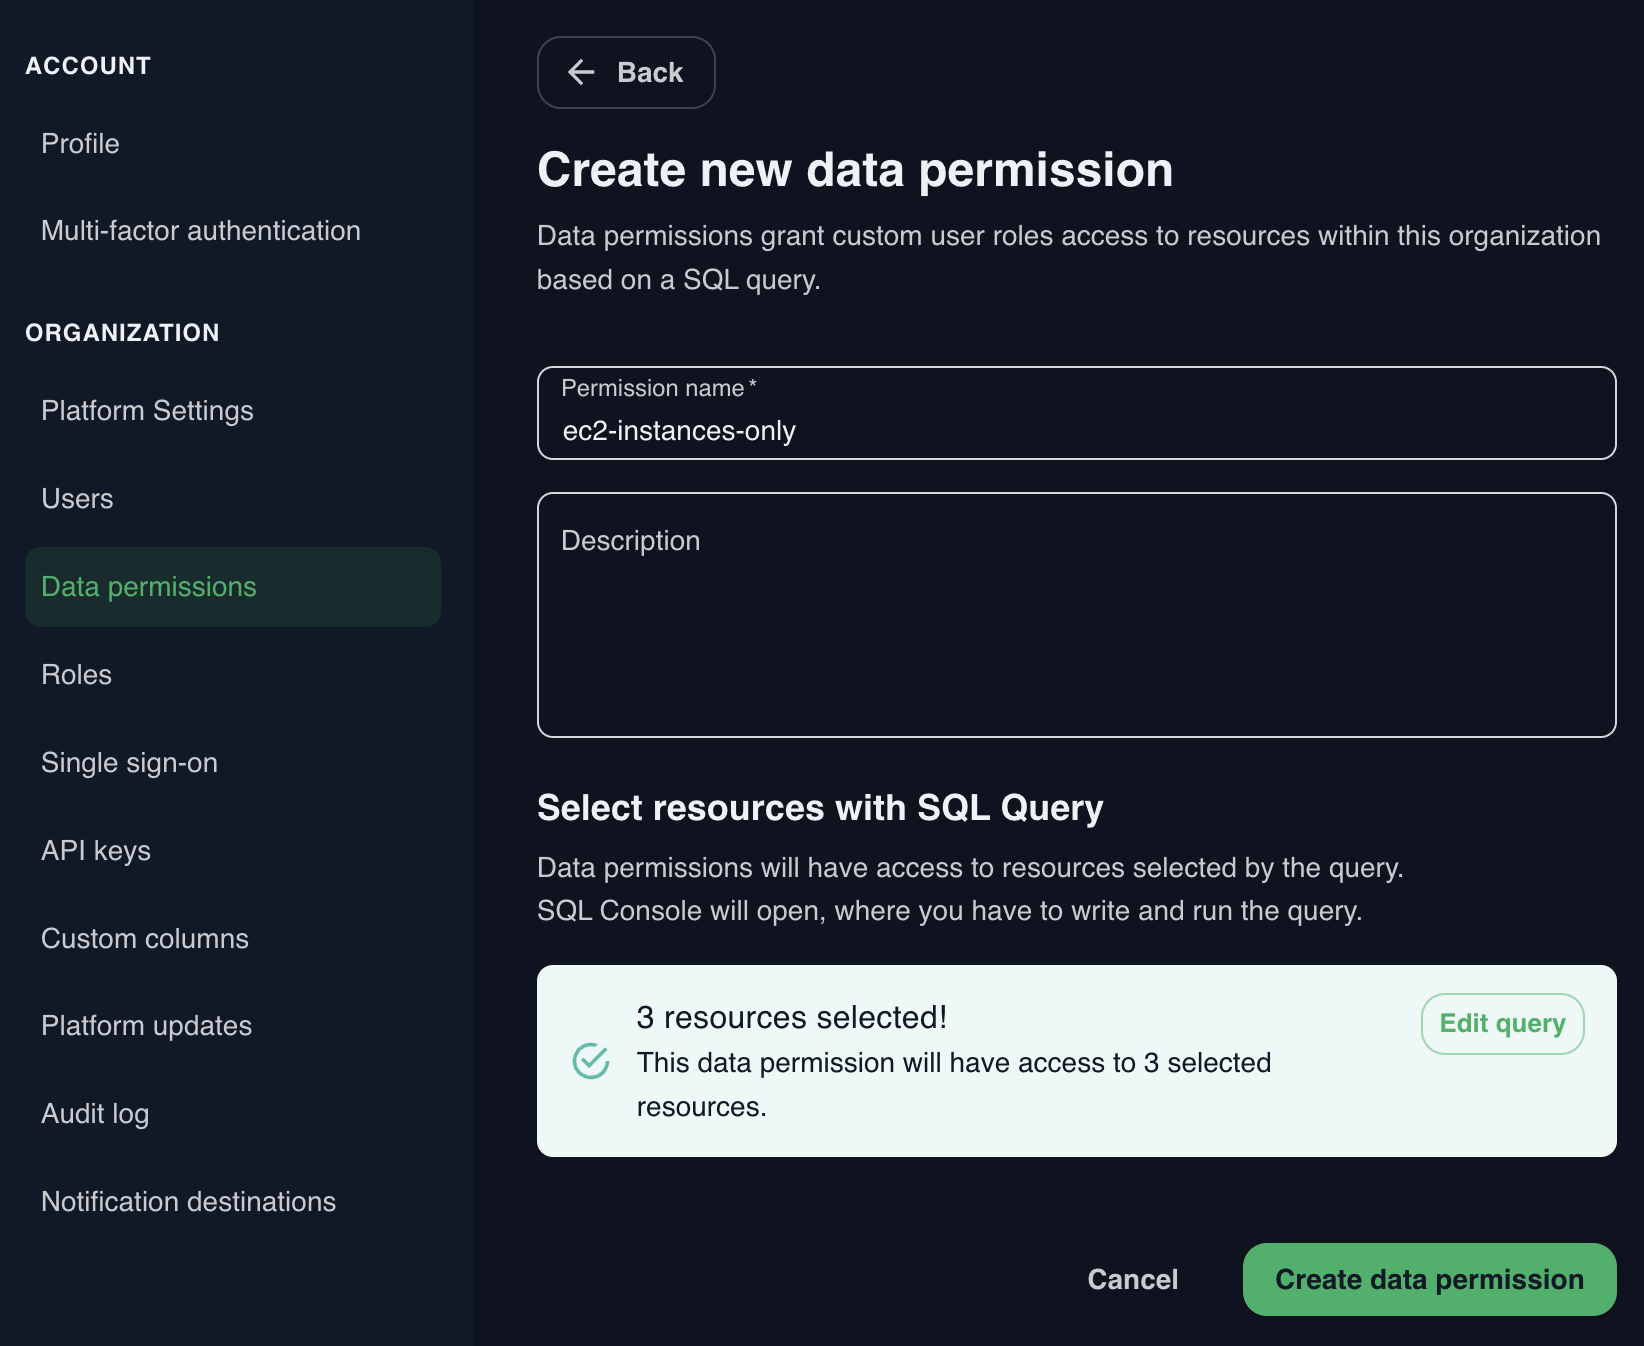Click the green checkmark success icon
Image resolution: width=1644 pixels, height=1346 pixels.
pyautogui.click(x=591, y=1061)
